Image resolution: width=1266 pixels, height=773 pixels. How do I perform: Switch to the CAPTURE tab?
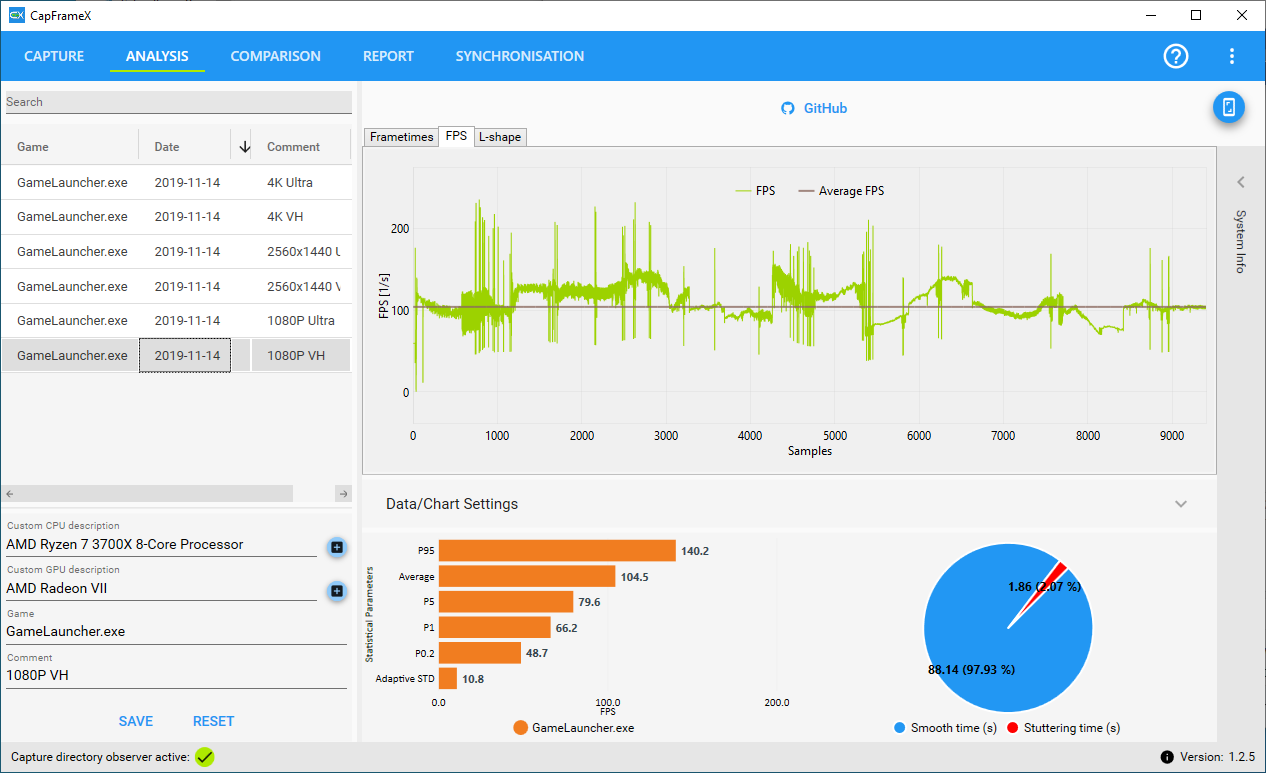pyautogui.click(x=54, y=56)
